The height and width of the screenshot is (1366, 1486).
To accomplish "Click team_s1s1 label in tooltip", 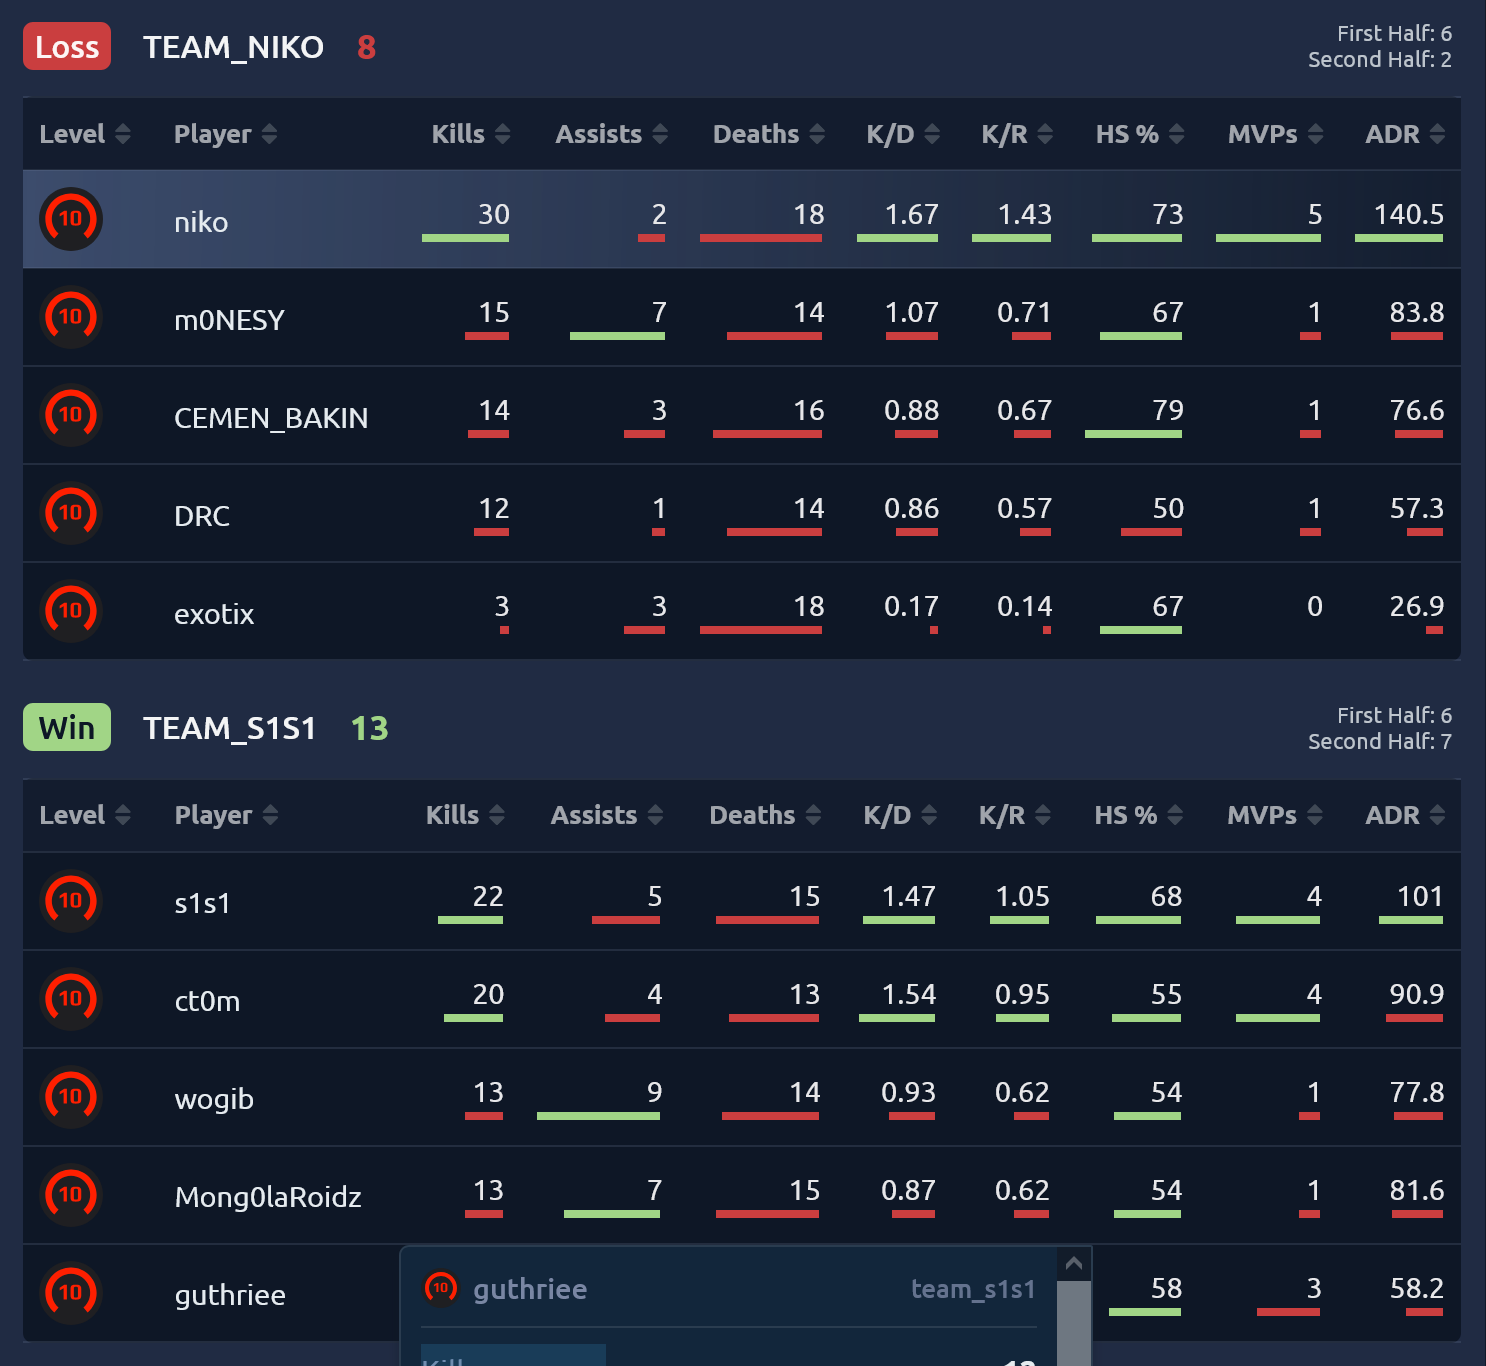I will pos(973,1290).
